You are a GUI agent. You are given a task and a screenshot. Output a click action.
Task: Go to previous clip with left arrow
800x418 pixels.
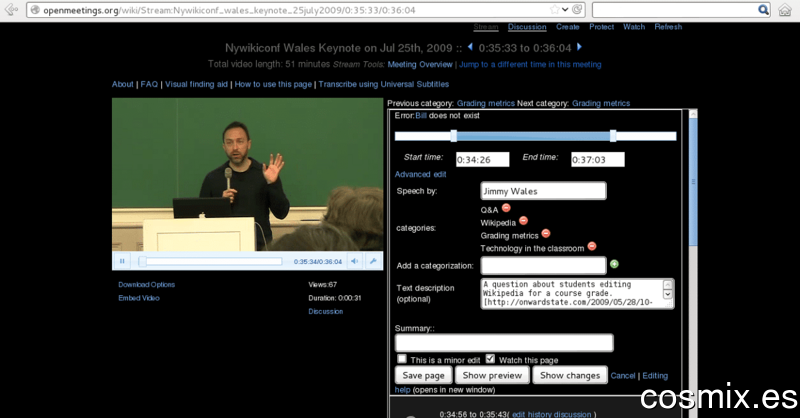pyautogui.click(x=470, y=47)
